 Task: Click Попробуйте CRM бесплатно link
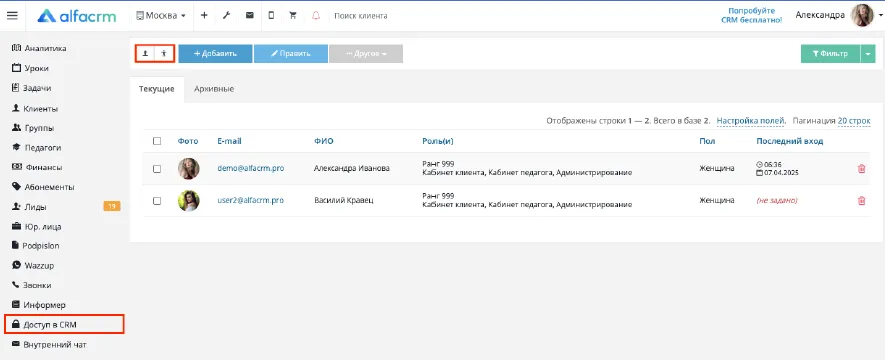point(752,15)
